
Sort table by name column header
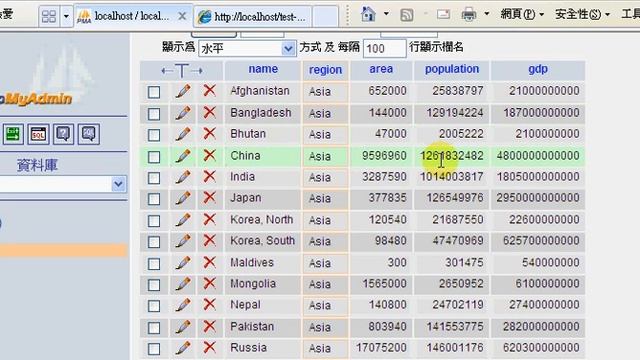pos(263,69)
